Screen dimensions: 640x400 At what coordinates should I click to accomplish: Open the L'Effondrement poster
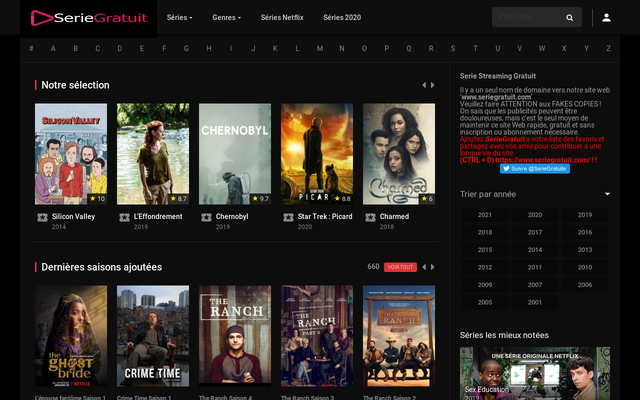click(153, 154)
